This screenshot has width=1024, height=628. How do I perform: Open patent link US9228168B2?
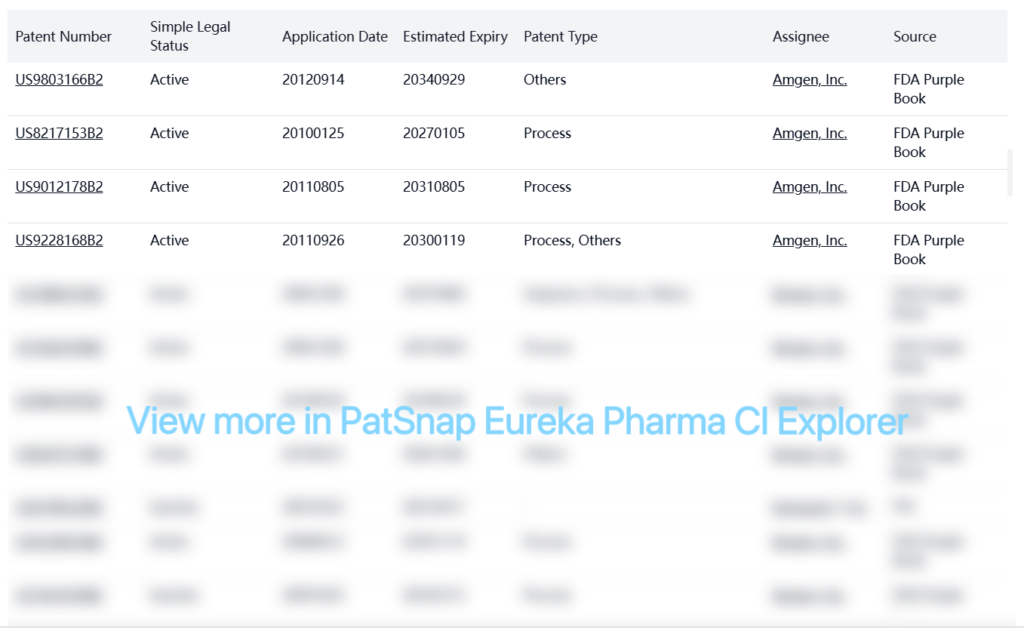[x=59, y=240]
